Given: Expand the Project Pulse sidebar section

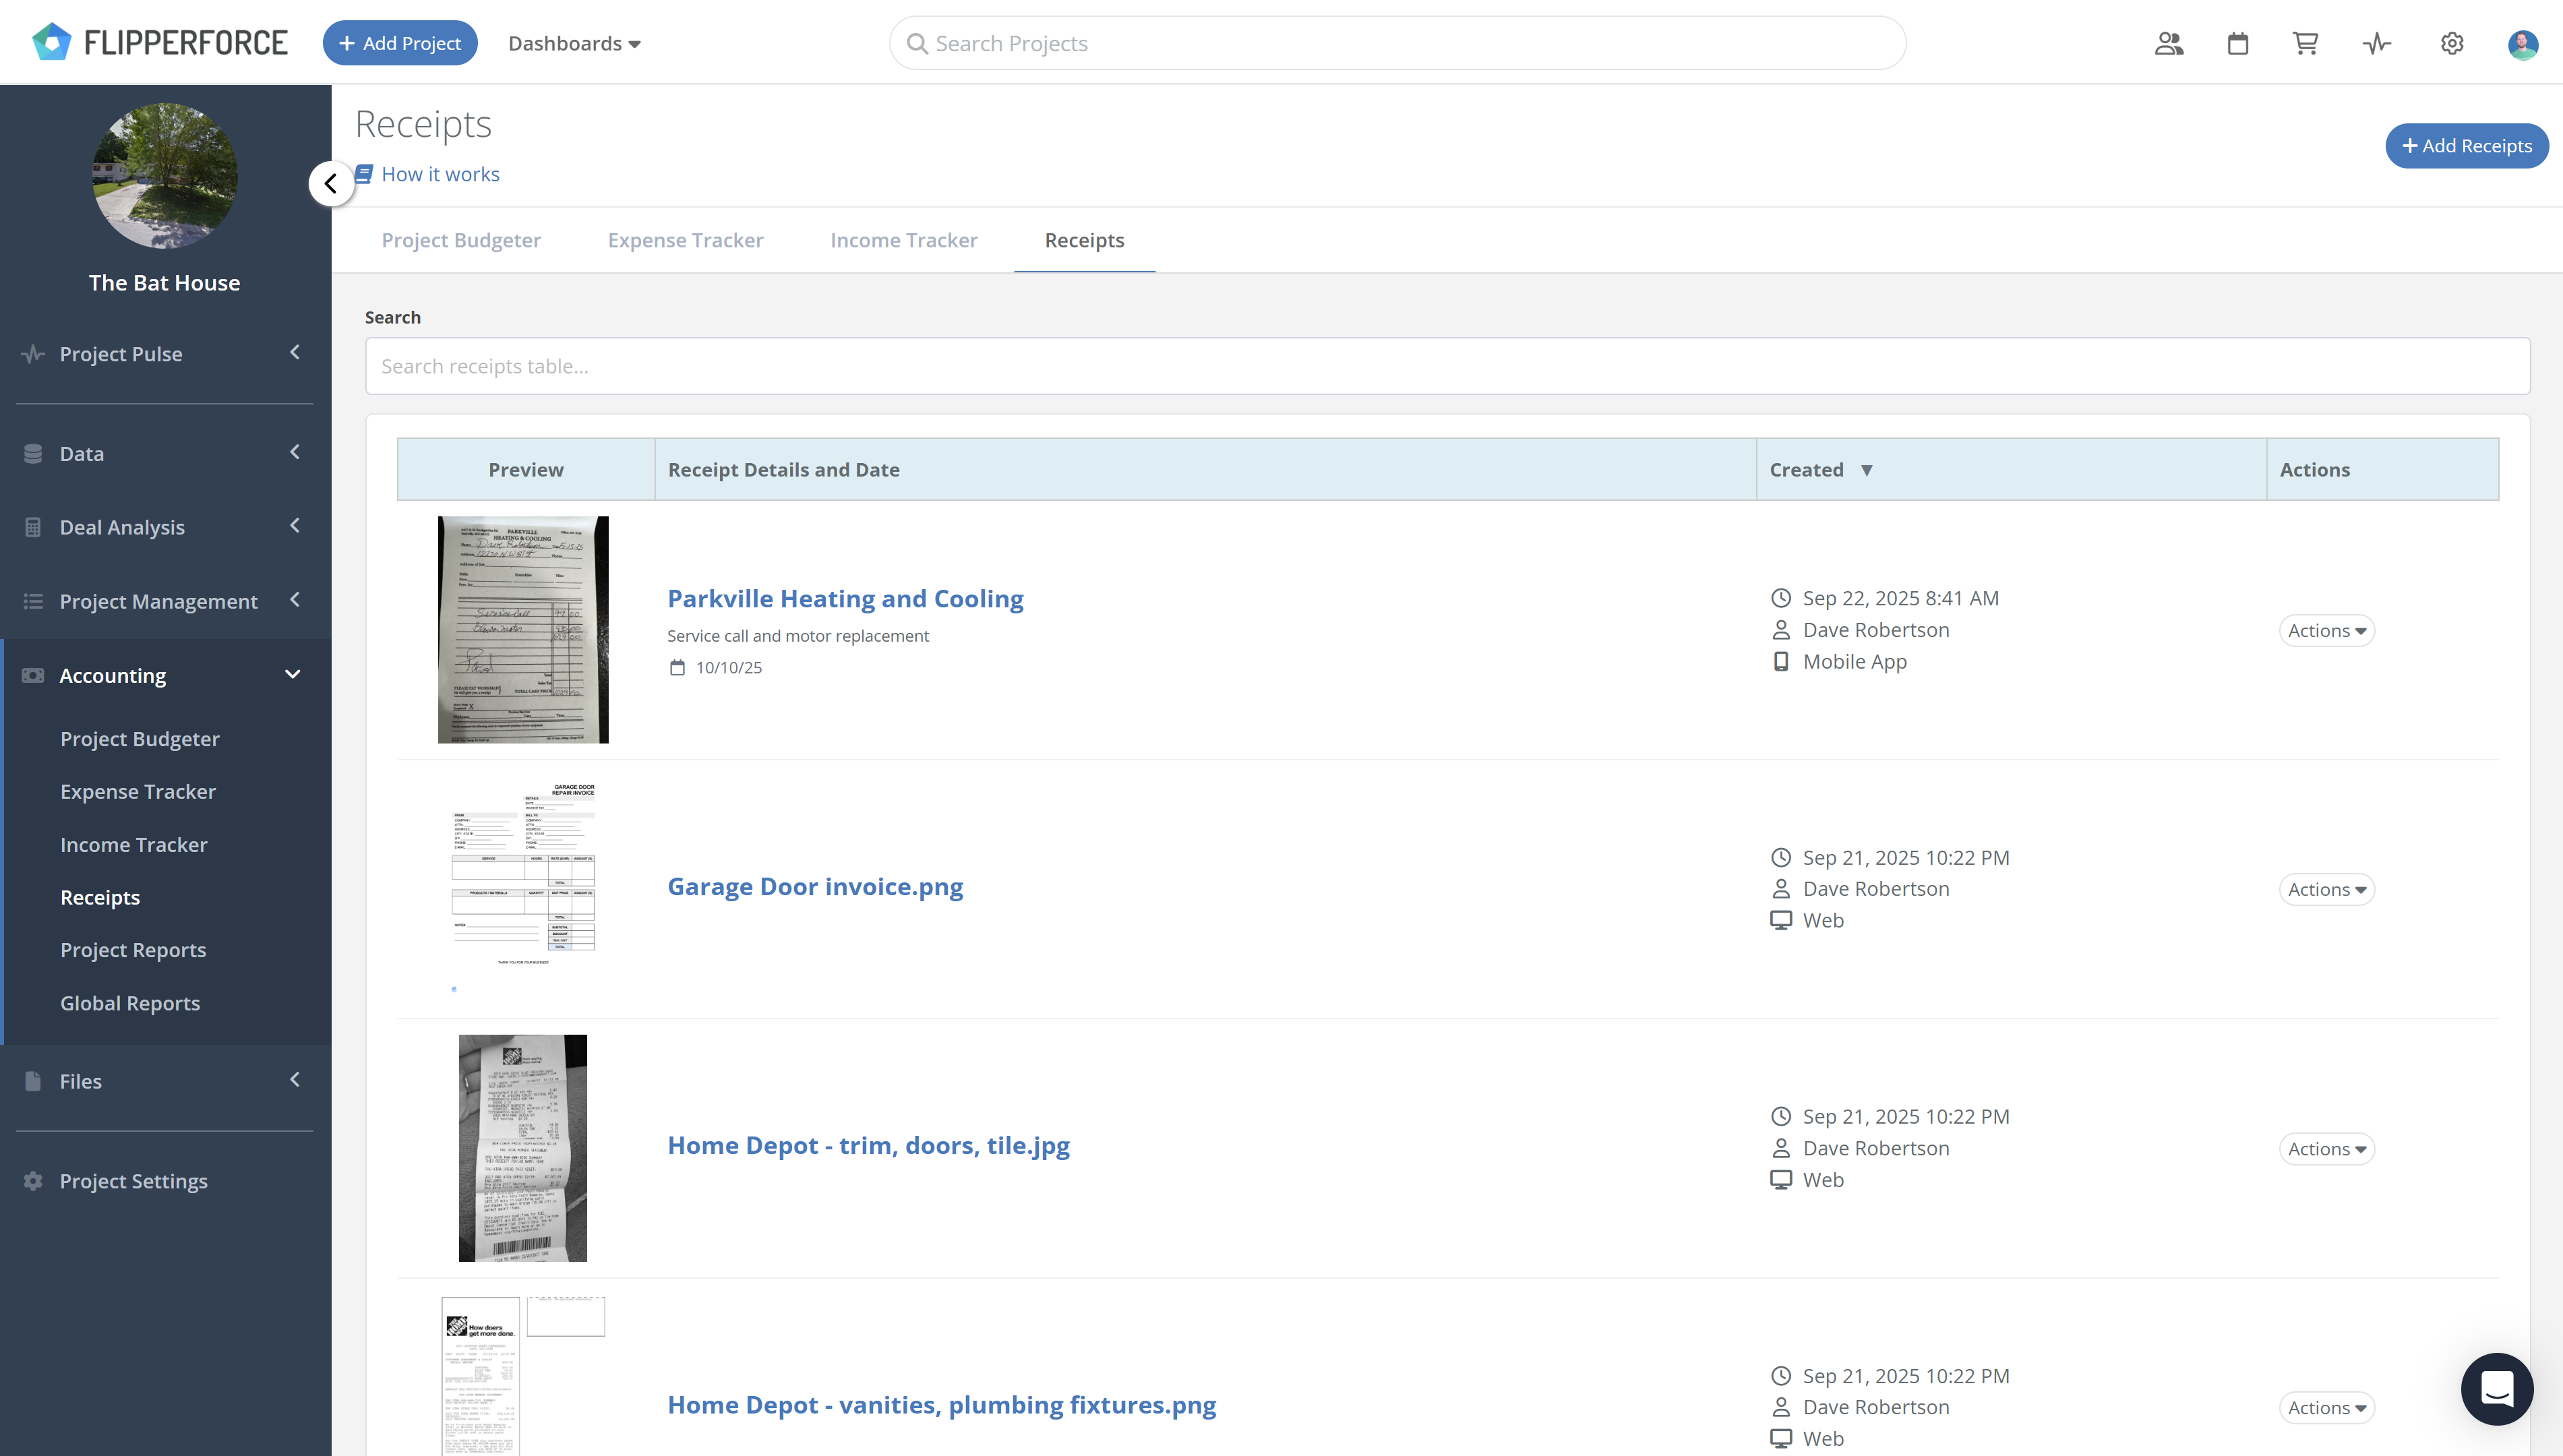Looking at the screenshot, I should [x=165, y=354].
